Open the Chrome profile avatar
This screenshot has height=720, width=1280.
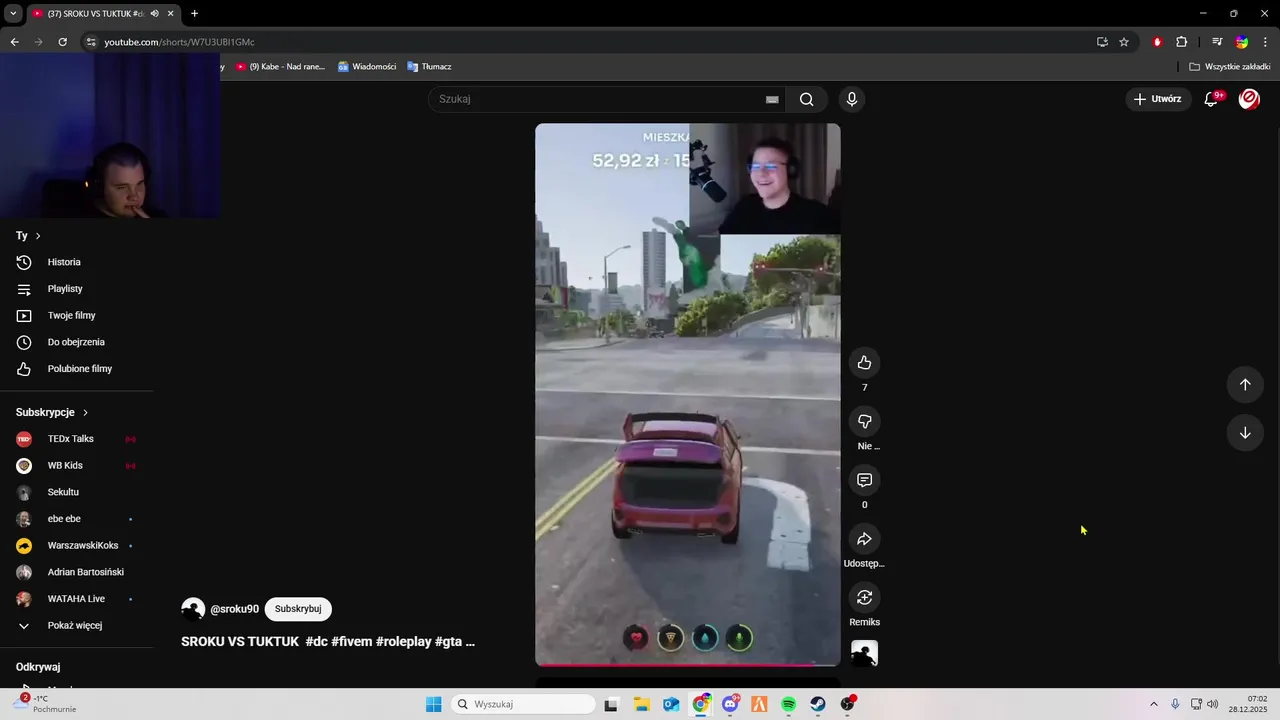[x=1242, y=42]
